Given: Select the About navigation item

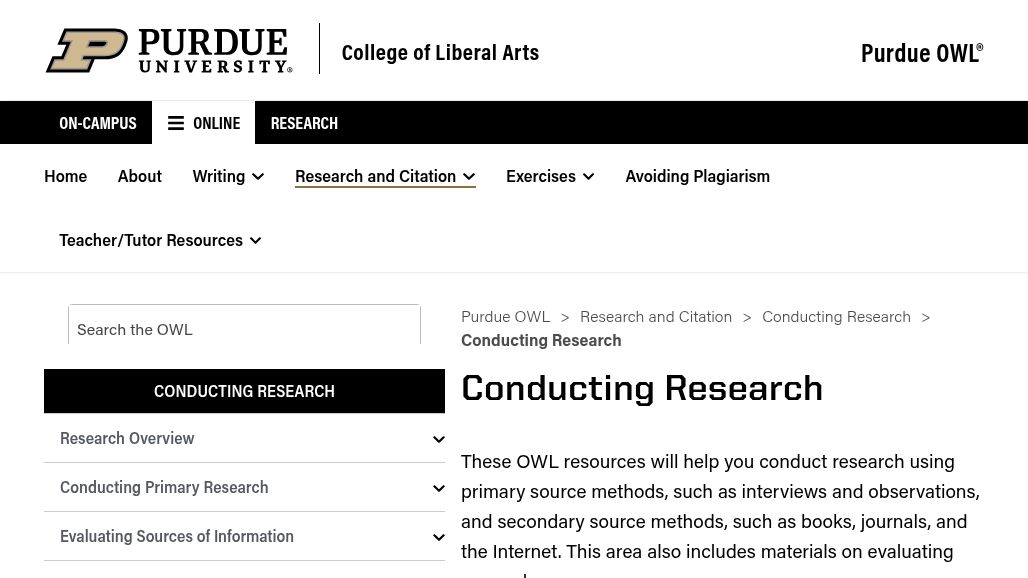Looking at the screenshot, I should [139, 175].
